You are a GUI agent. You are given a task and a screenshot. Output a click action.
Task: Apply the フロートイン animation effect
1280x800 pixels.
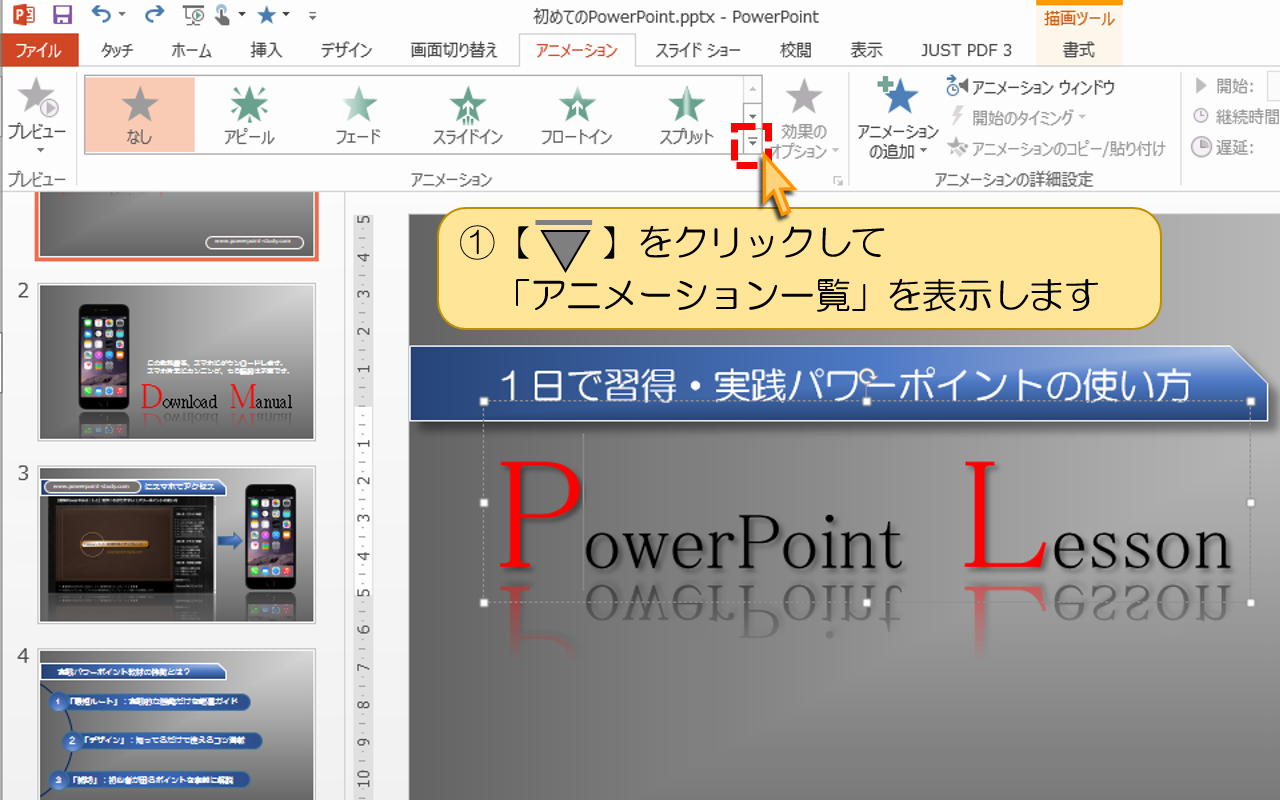577,114
